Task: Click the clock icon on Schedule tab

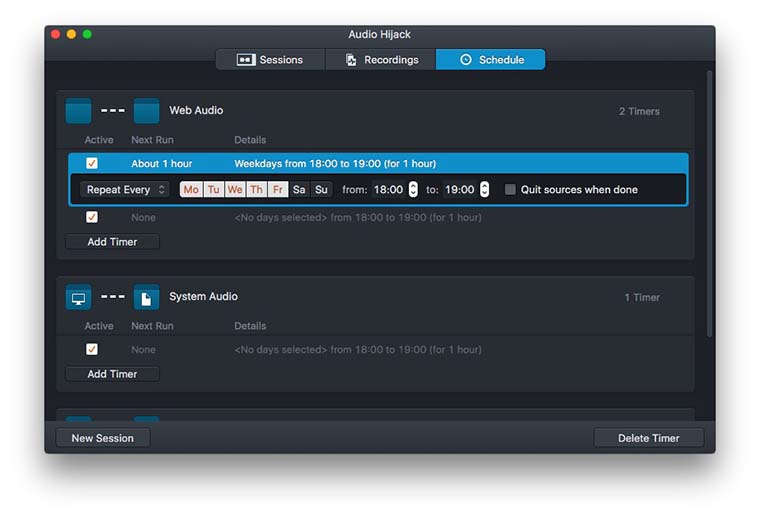Action: (x=465, y=60)
